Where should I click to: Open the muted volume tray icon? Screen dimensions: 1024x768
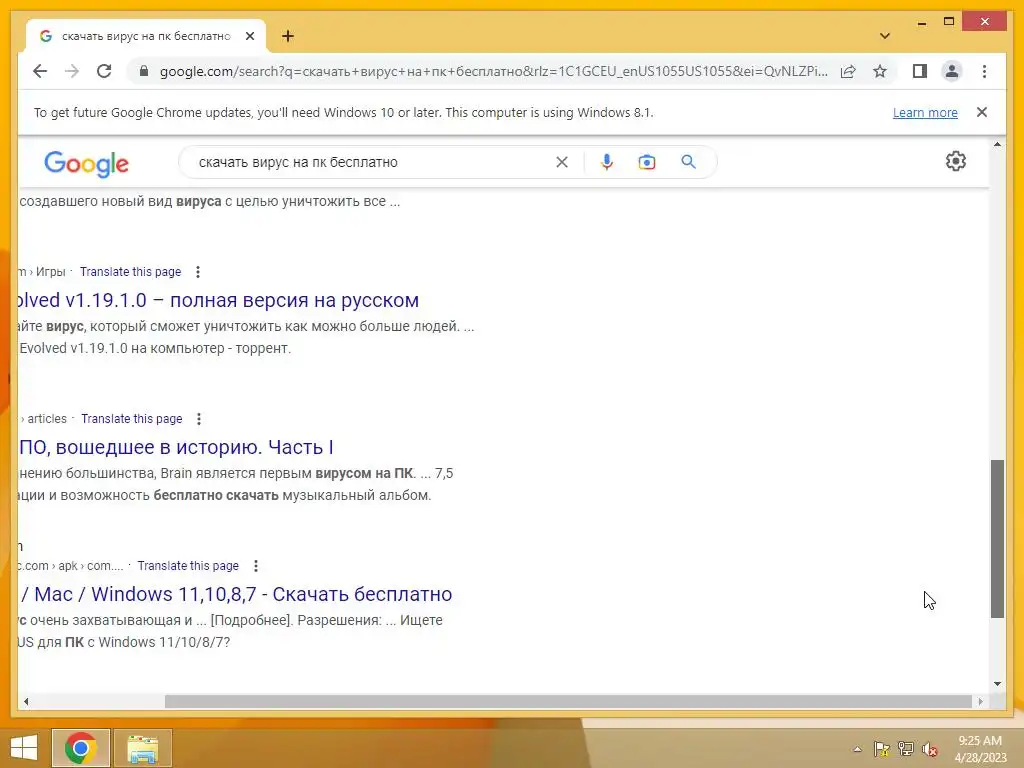[x=930, y=749]
